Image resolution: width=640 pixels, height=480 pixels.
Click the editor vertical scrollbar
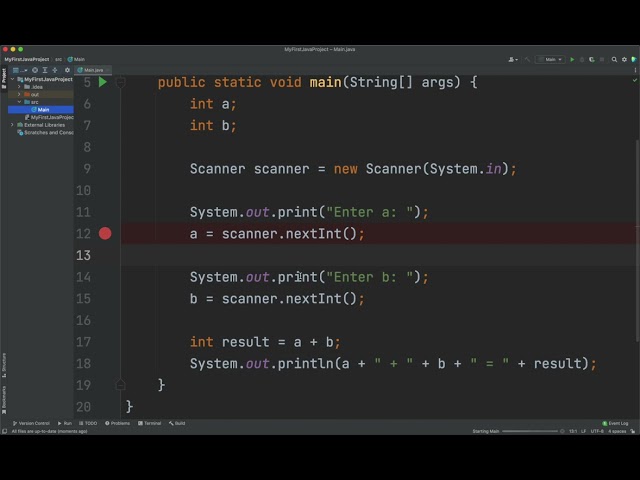tap(637, 241)
